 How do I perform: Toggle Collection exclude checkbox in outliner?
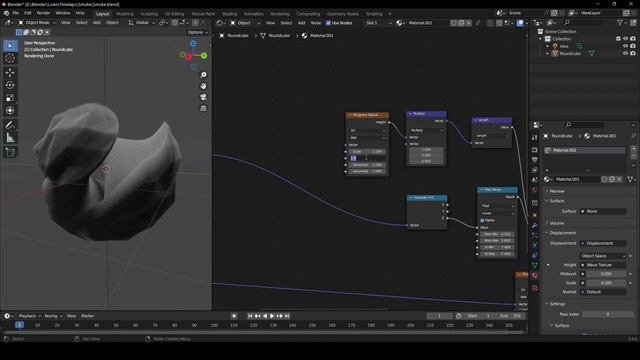coord(618,39)
